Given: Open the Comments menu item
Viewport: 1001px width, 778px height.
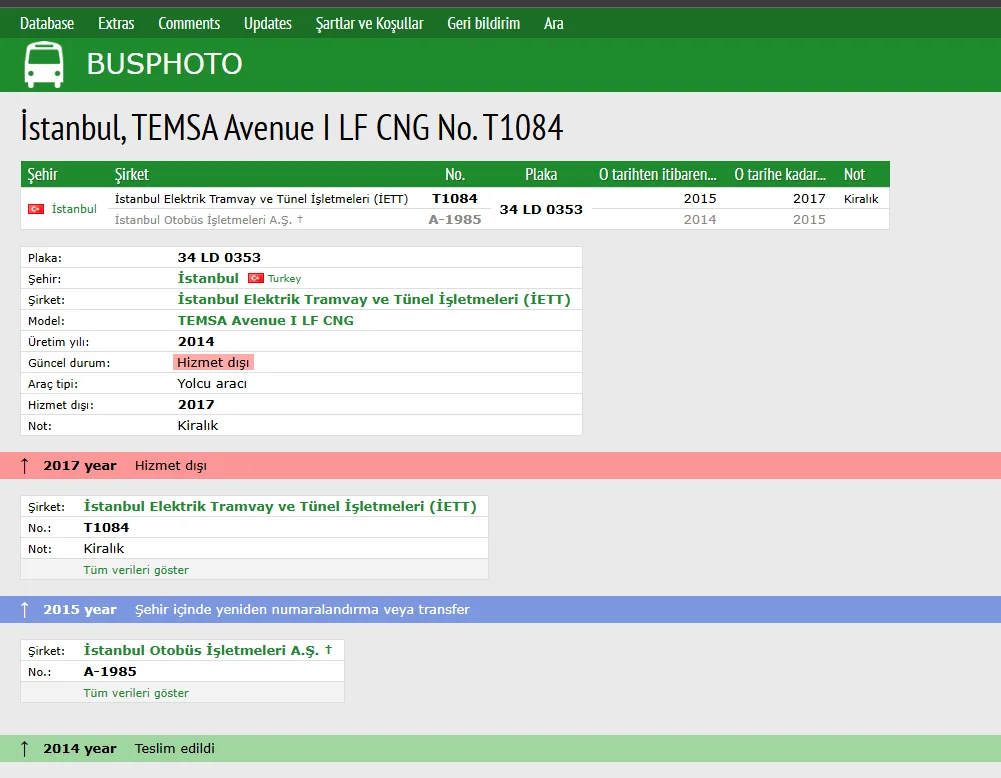Looking at the screenshot, I should (x=189, y=23).
